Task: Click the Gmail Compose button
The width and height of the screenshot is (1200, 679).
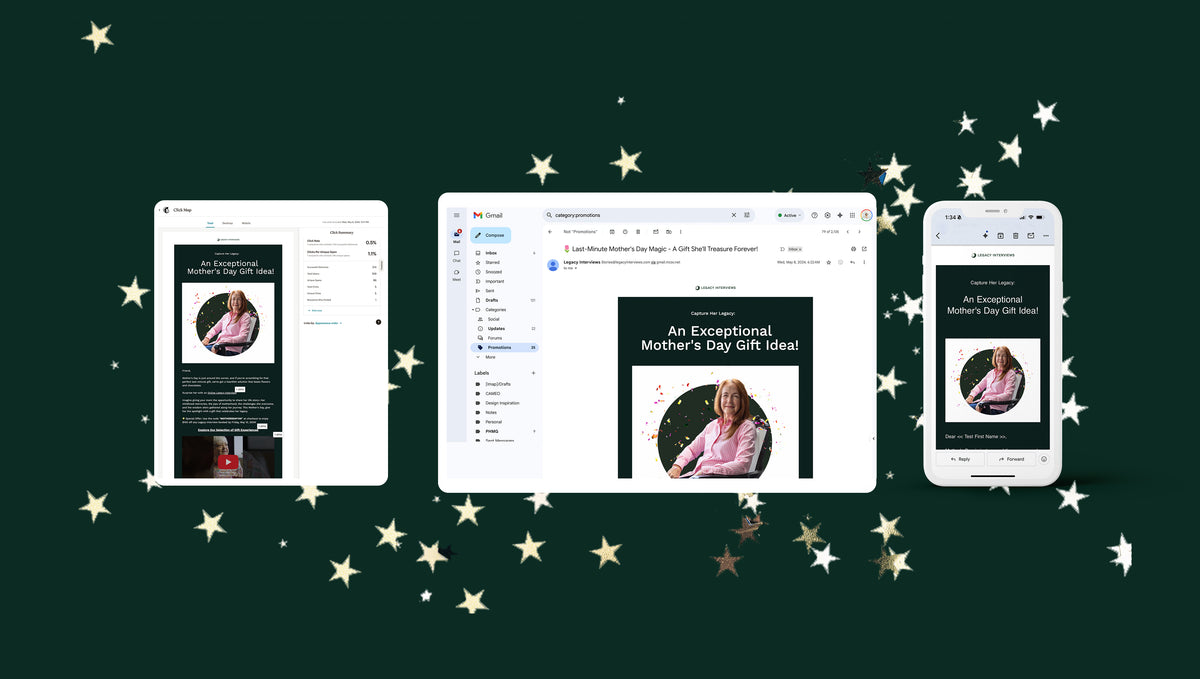Action: click(490, 236)
